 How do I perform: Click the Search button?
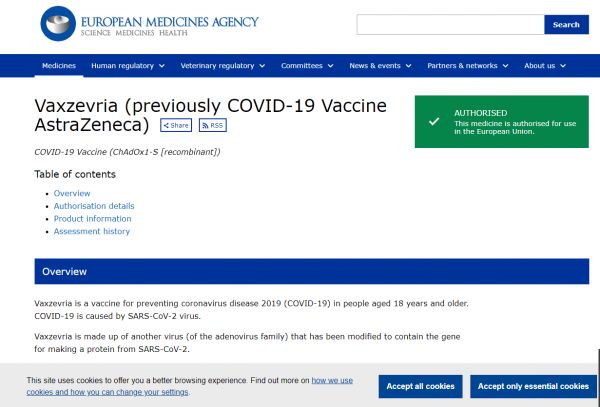[x=566, y=24]
